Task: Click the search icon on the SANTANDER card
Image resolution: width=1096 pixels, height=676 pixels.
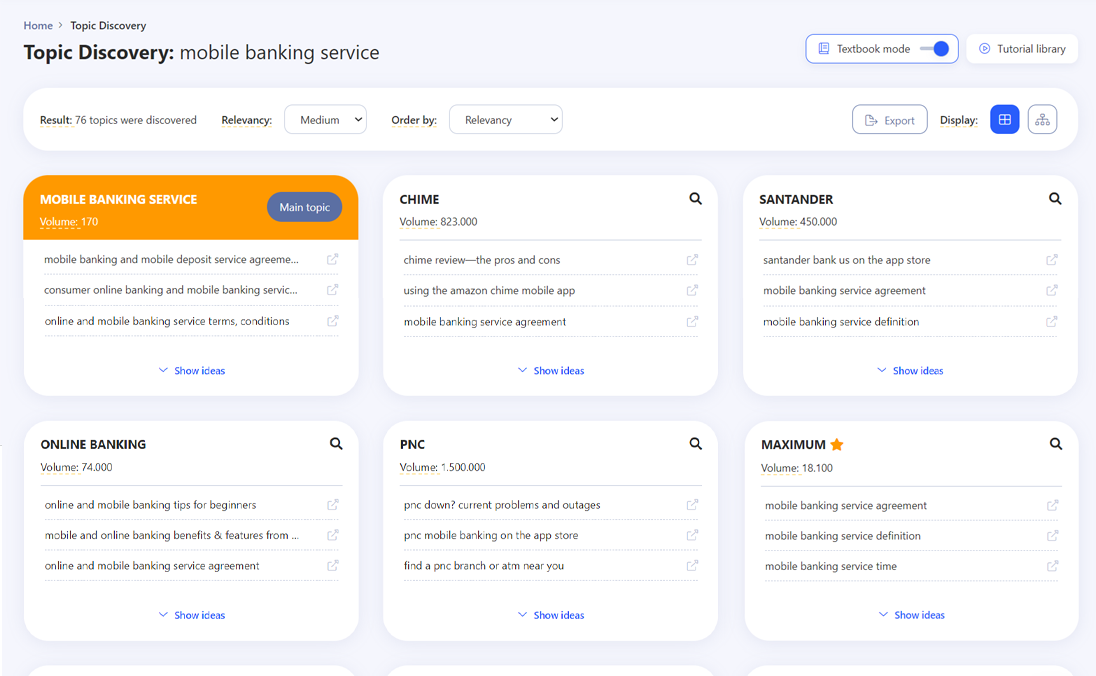Action: [1055, 199]
